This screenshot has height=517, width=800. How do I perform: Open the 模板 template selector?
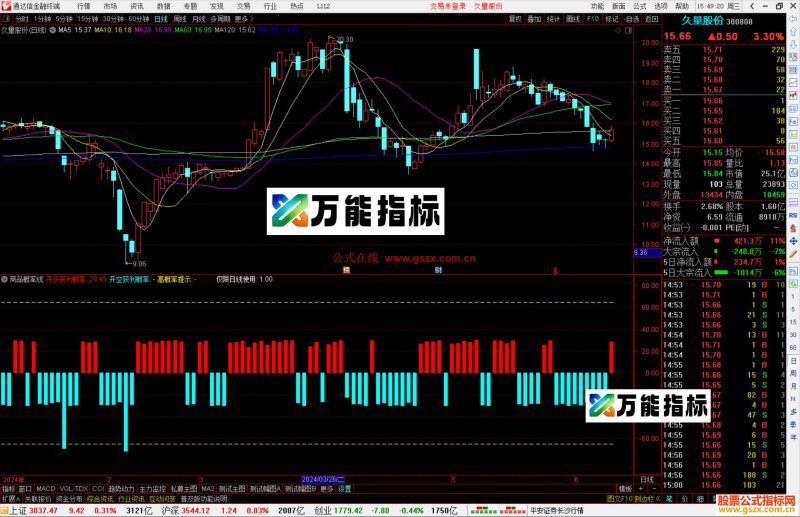coord(625,489)
